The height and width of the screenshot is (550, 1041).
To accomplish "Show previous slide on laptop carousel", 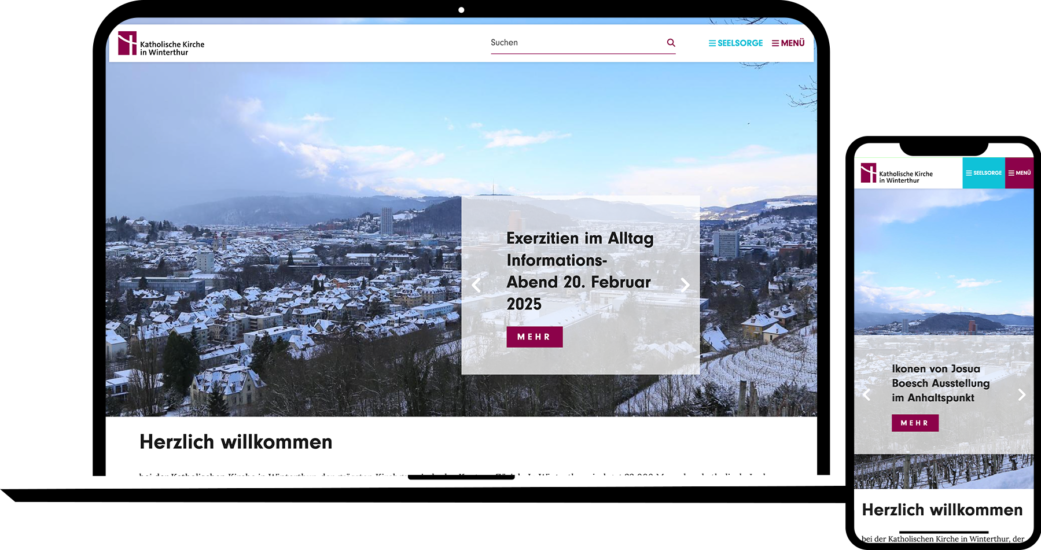I will tap(476, 286).
